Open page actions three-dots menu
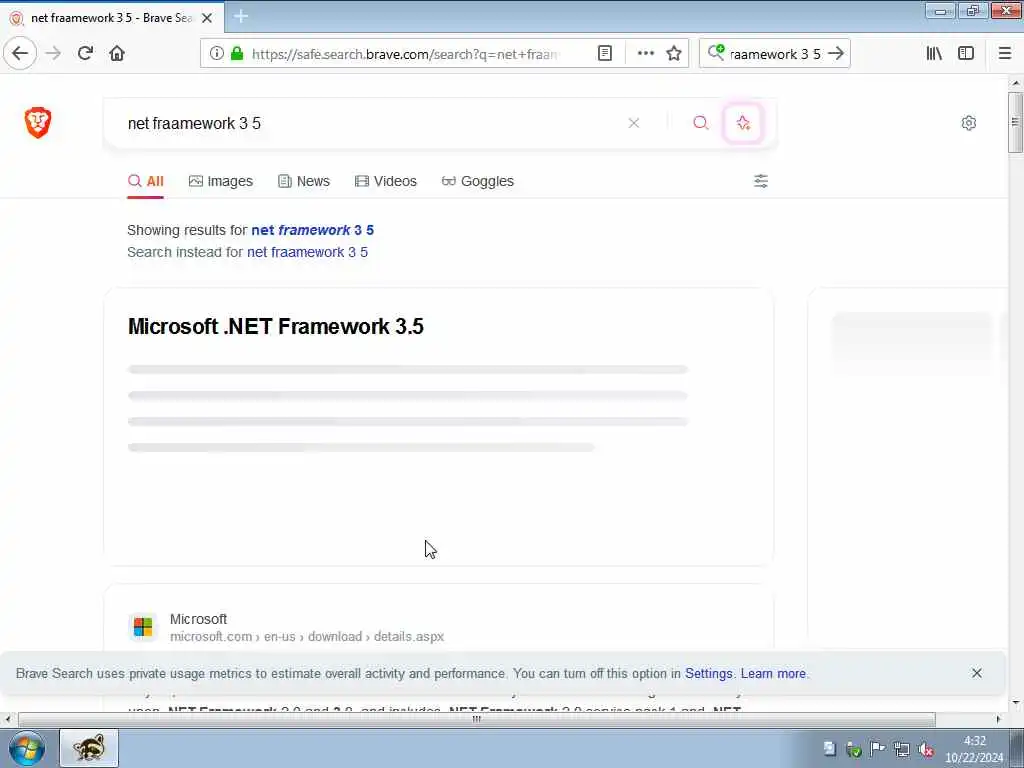Image resolution: width=1024 pixels, height=768 pixels. (646, 54)
